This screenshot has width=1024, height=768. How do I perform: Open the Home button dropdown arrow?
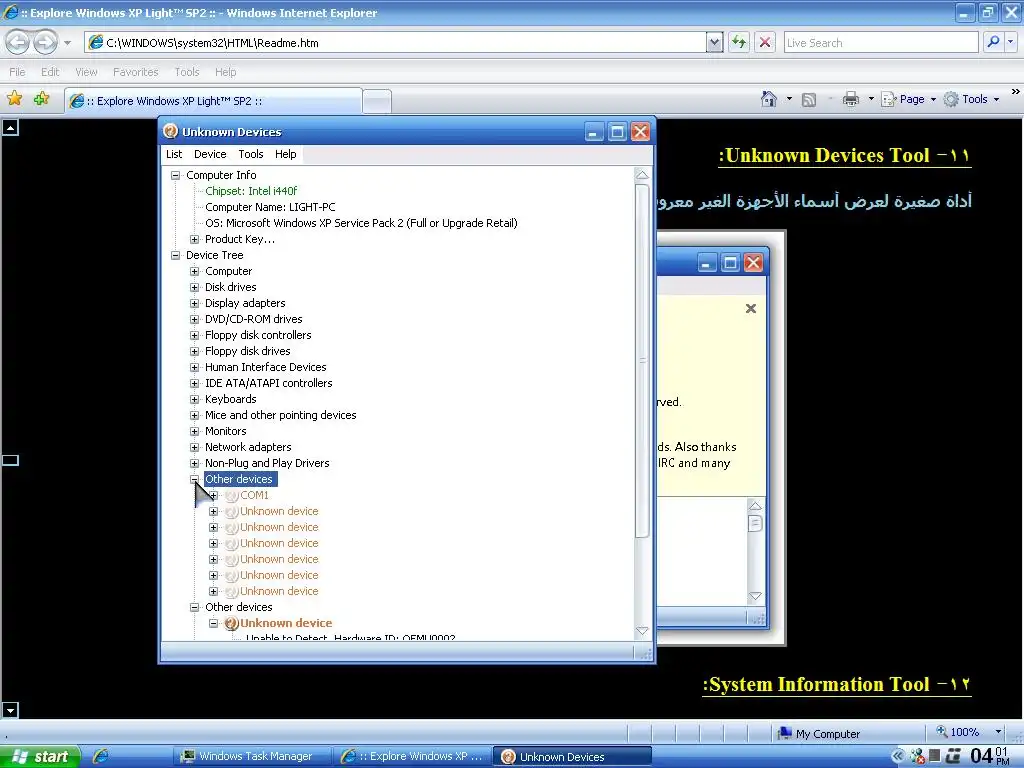coord(789,99)
